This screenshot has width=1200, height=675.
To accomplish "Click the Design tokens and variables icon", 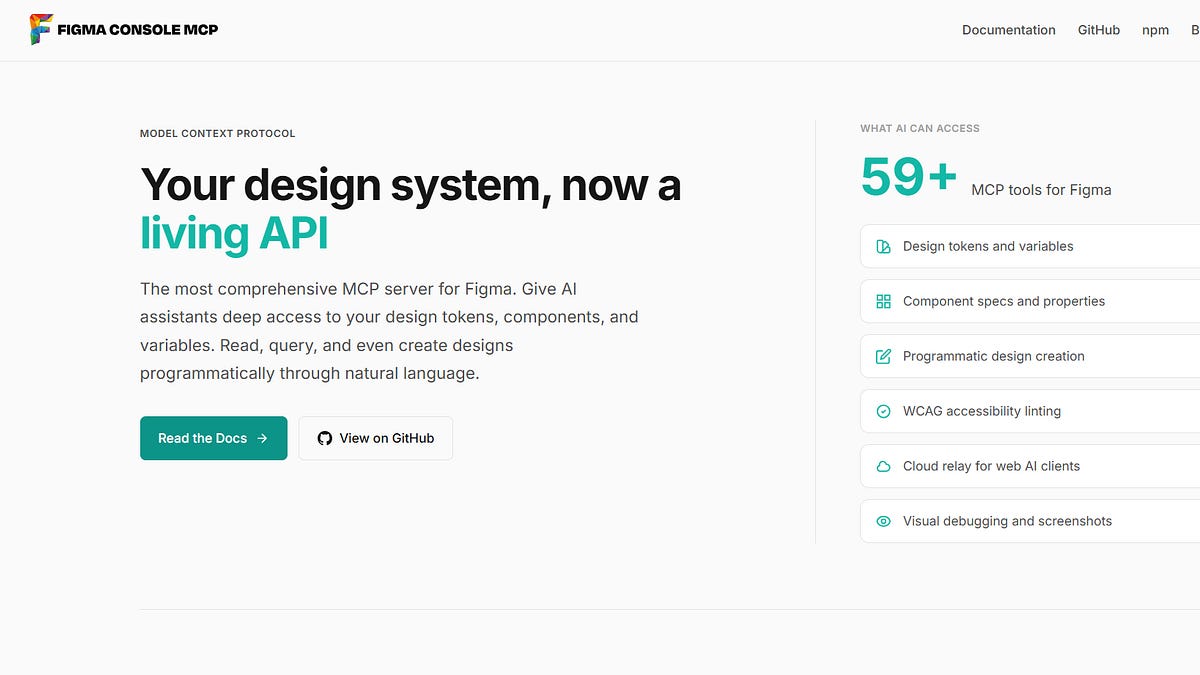I will pos(883,246).
